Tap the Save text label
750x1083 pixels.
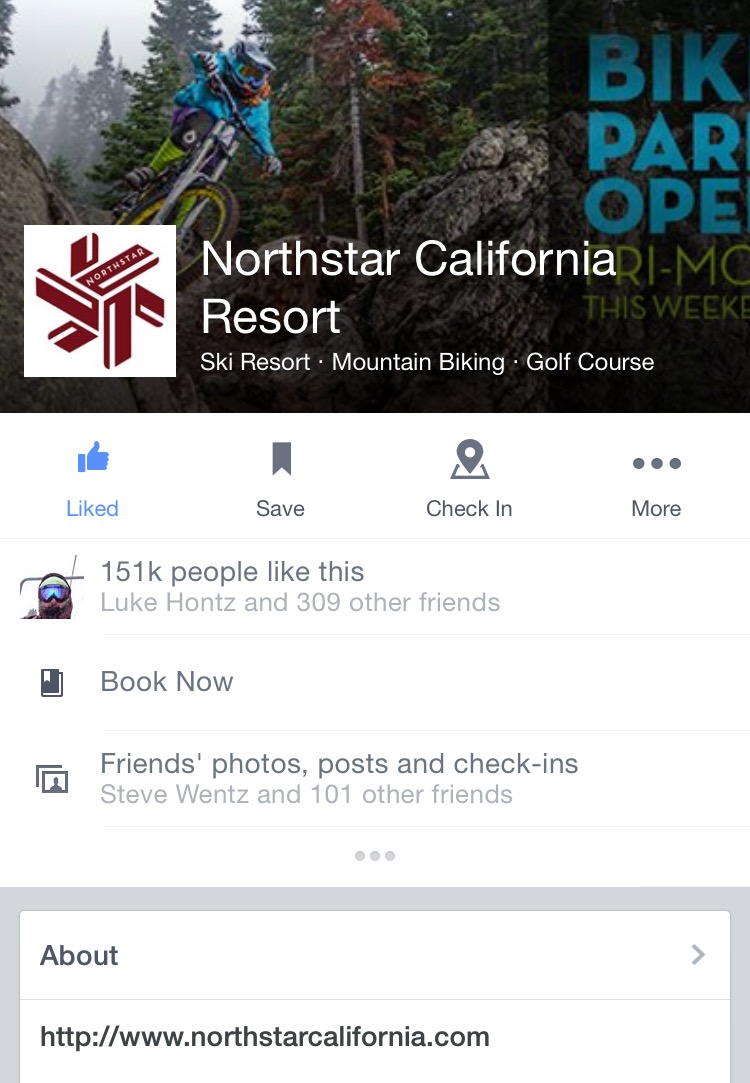[x=280, y=508]
